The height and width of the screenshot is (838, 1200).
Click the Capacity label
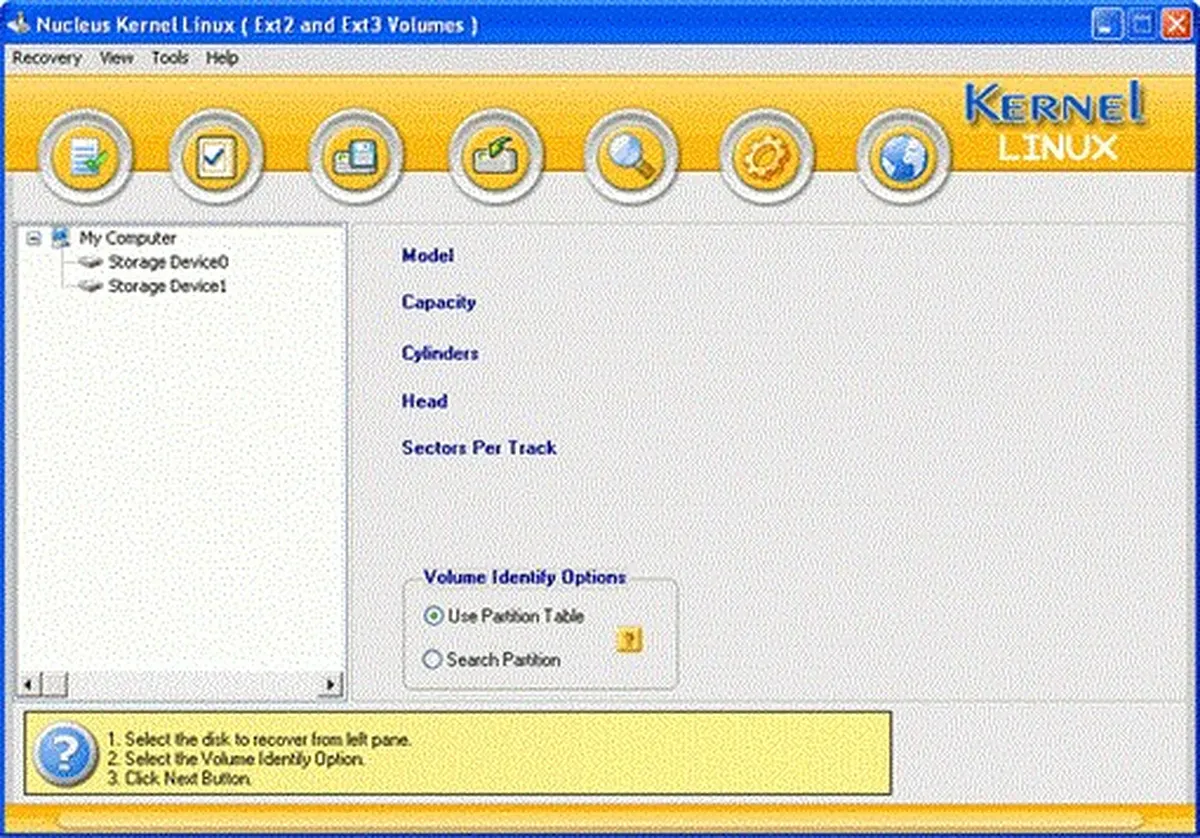pos(439,302)
